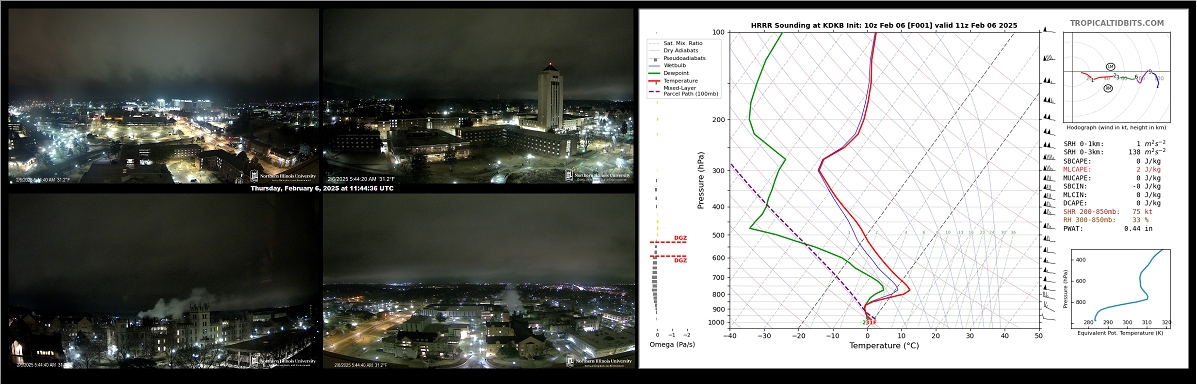
Task: Click the upper red DGZ label
Action: (x=680, y=238)
